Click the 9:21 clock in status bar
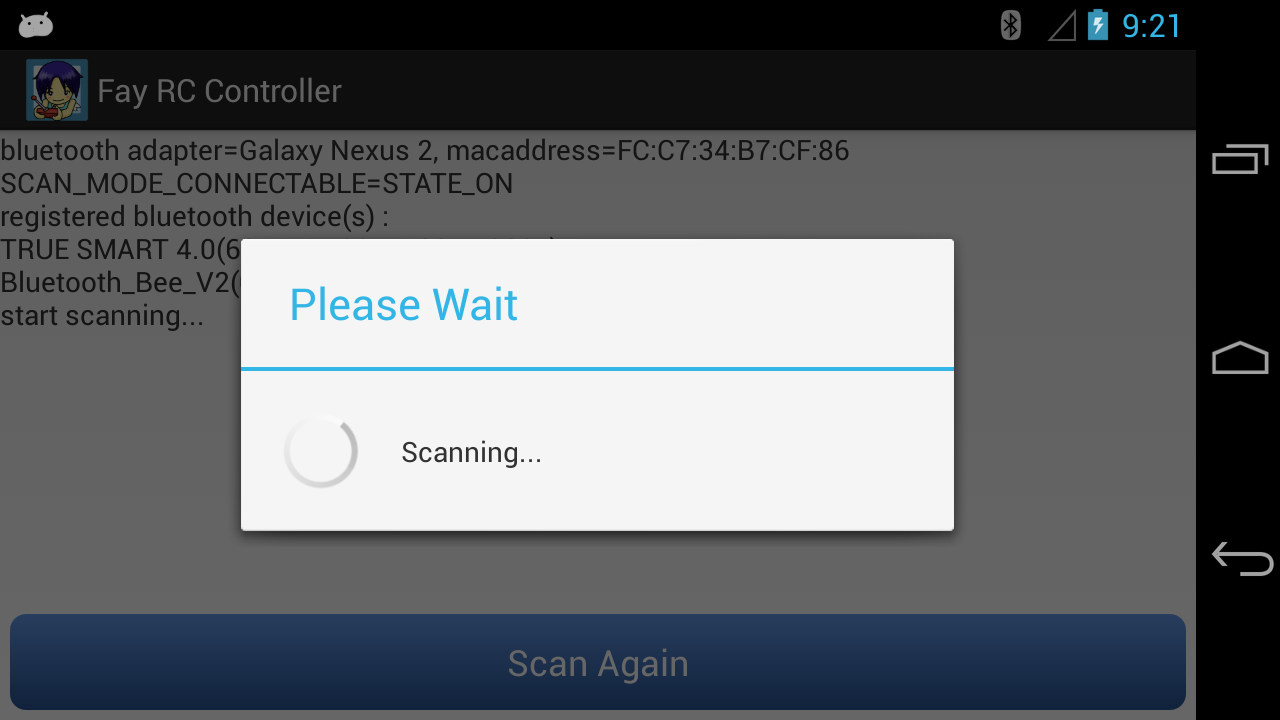Image resolution: width=1280 pixels, height=720 pixels. click(x=1151, y=26)
